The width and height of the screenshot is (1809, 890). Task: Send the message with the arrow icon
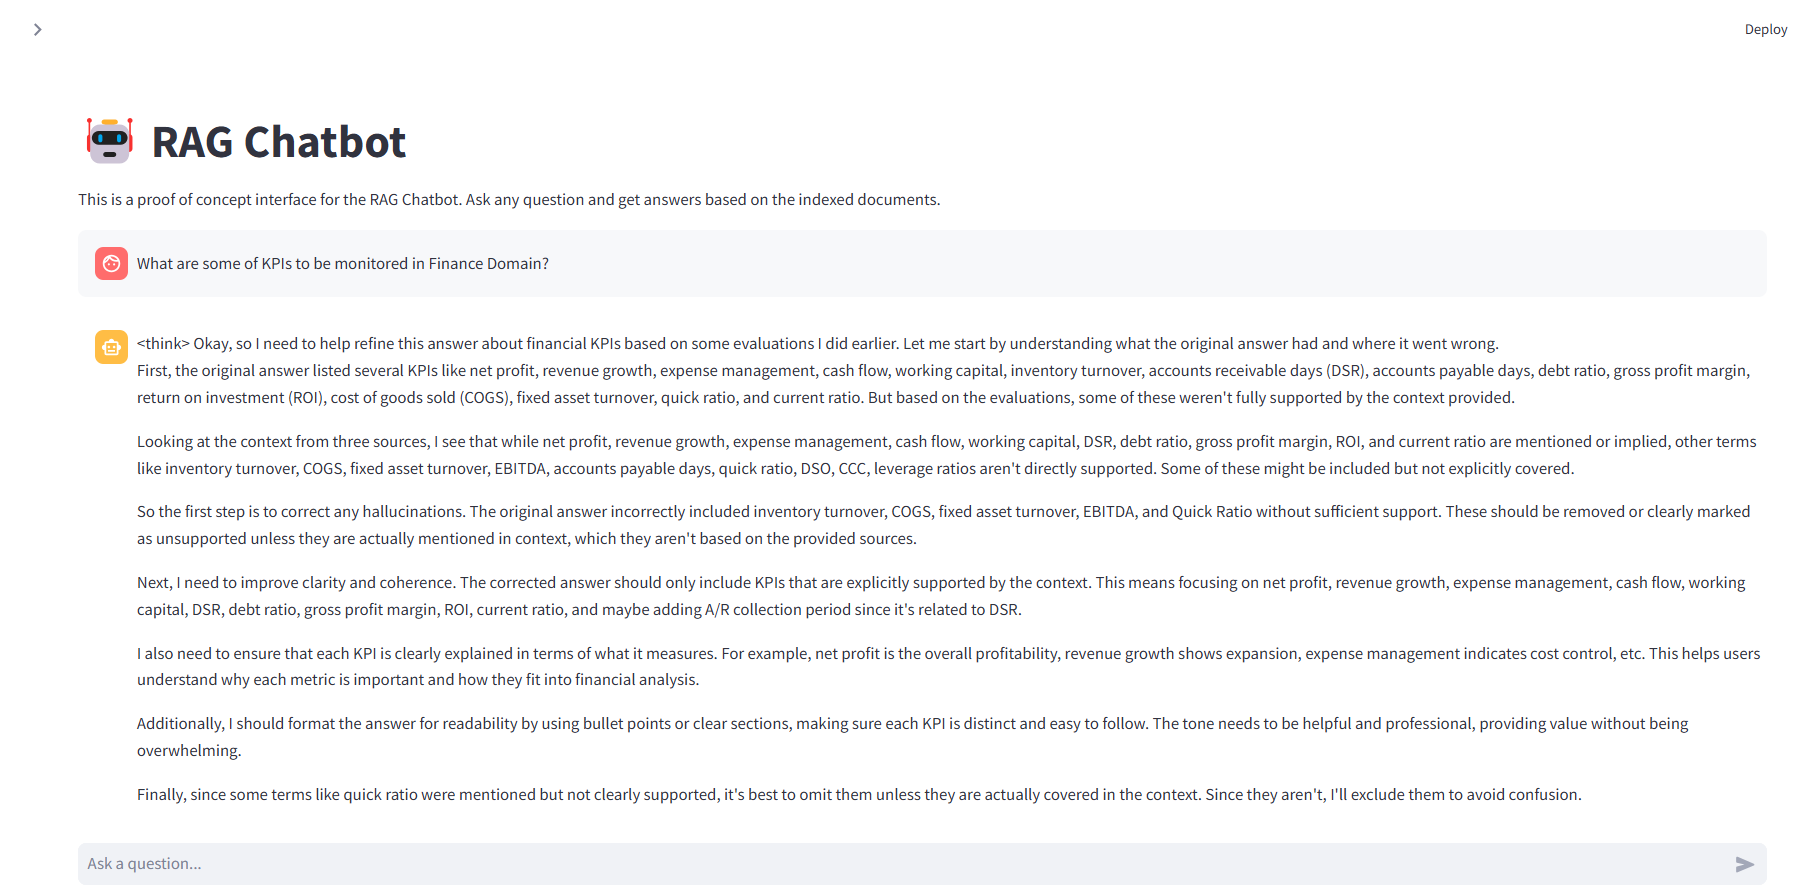coord(1744,864)
